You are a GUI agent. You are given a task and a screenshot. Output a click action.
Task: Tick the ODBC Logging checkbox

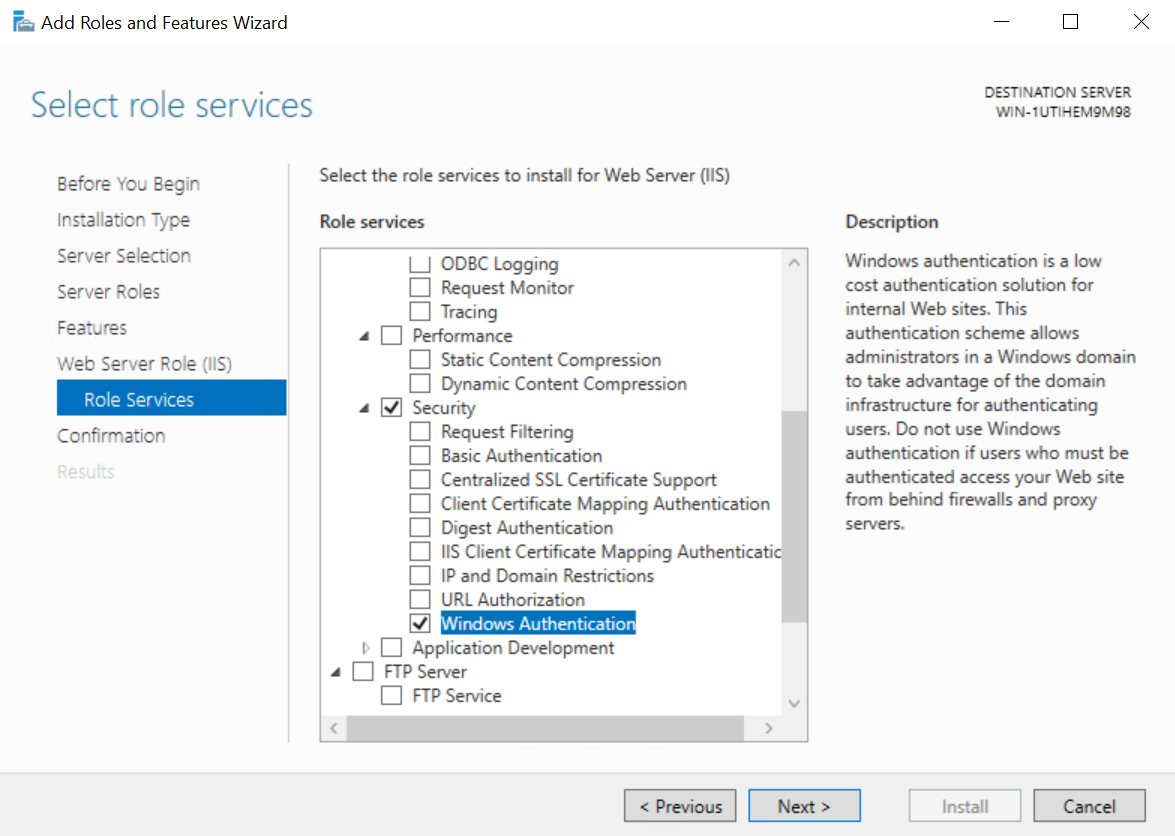coord(420,264)
